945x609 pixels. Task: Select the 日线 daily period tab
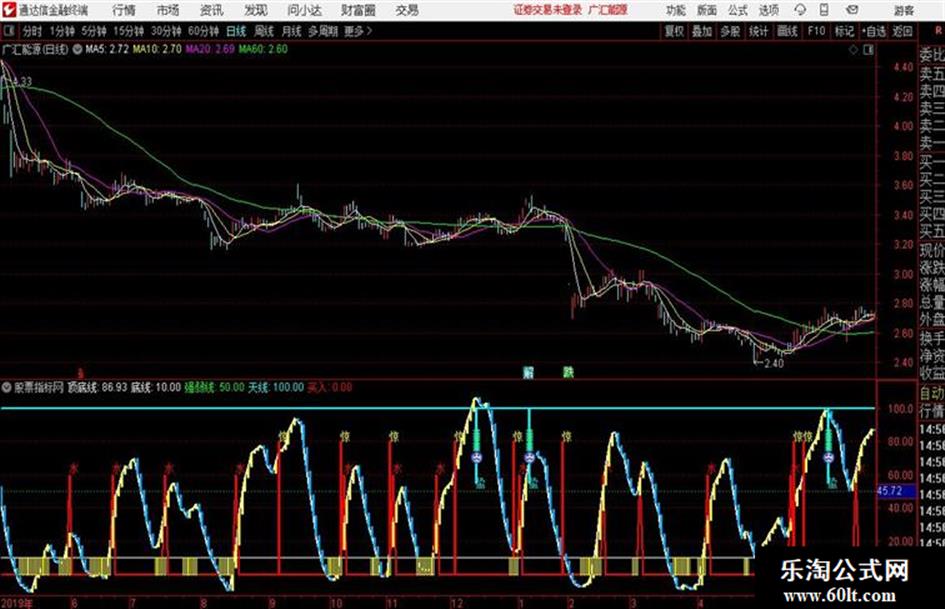236,31
